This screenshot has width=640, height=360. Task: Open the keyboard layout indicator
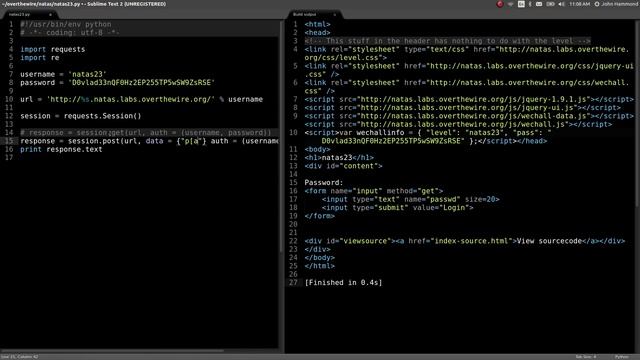521,4
